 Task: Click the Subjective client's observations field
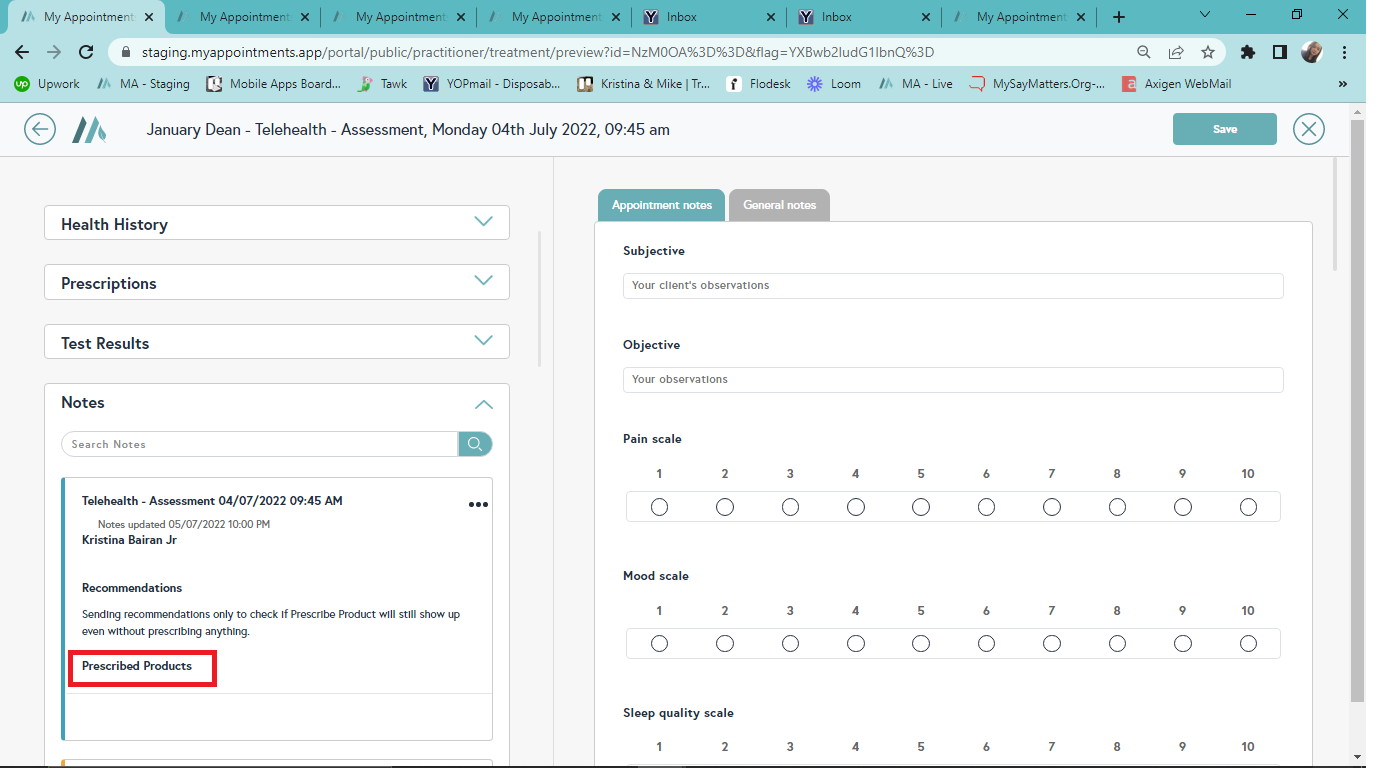tap(952, 286)
